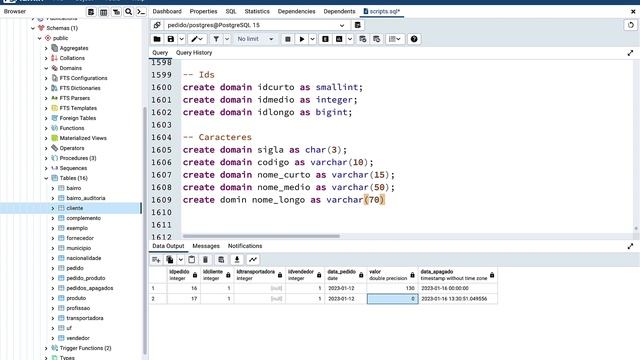Select row 2 via its row number

158,299
